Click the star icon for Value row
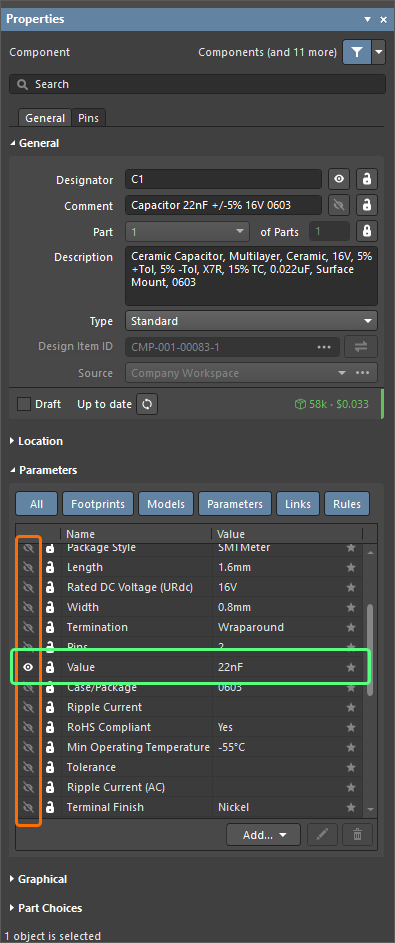Image resolution: width=395 pixels, height=943 pixels. [351, 668]
